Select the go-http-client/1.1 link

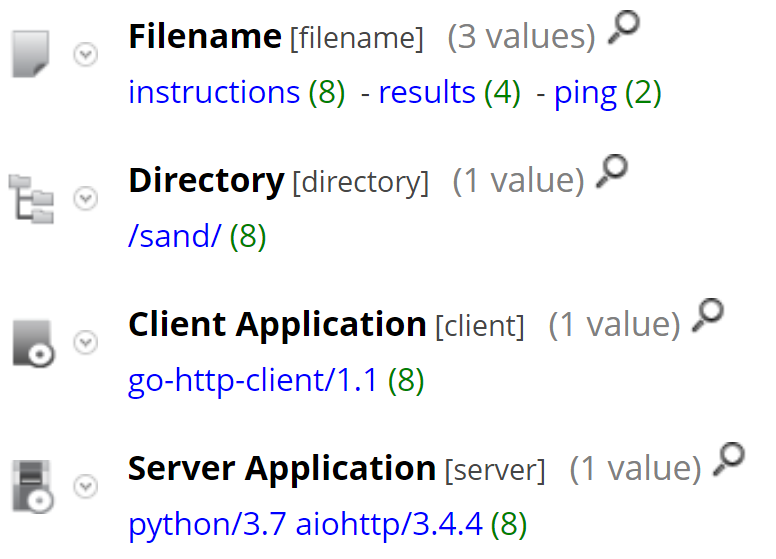(x=253, y=381)
